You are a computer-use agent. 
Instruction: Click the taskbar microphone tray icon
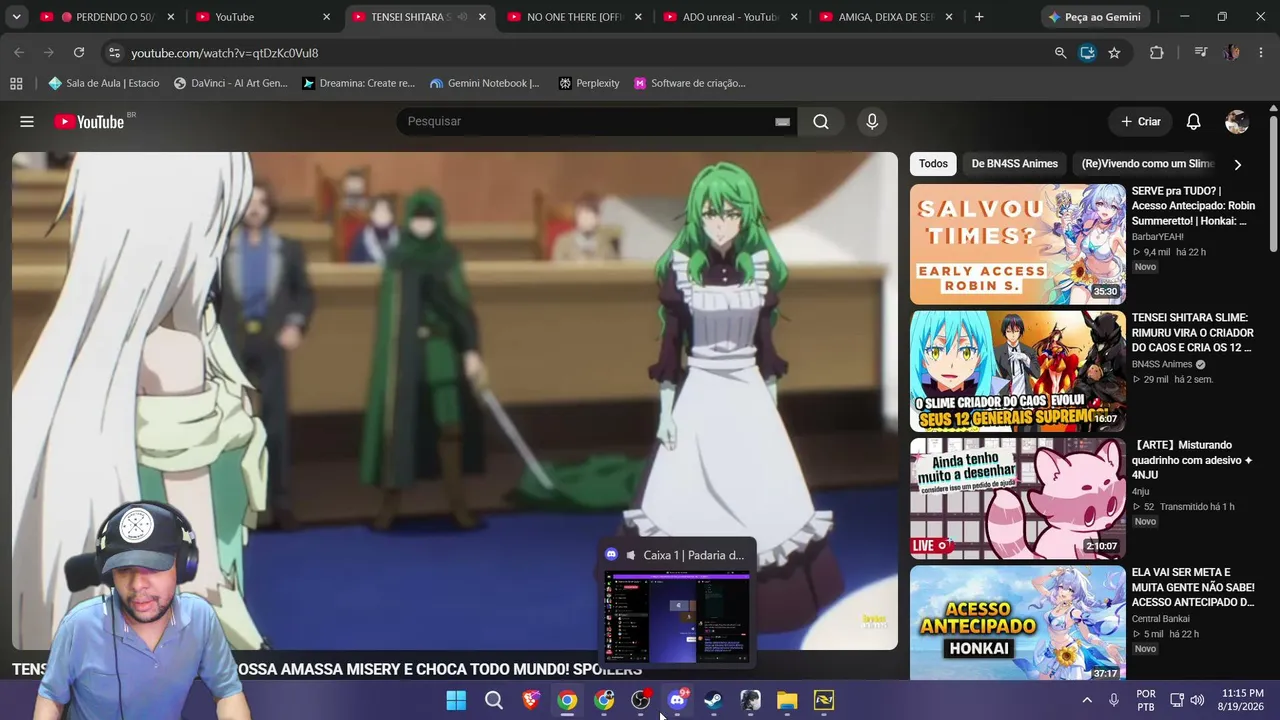[1114, 700]
